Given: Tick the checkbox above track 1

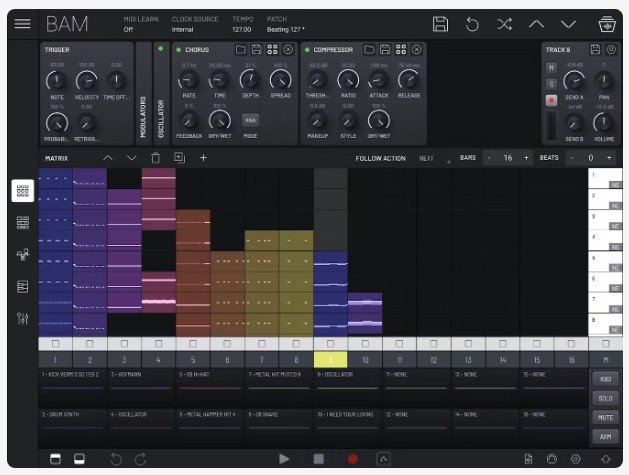Looking at the screenshot, I should point(55,344).
